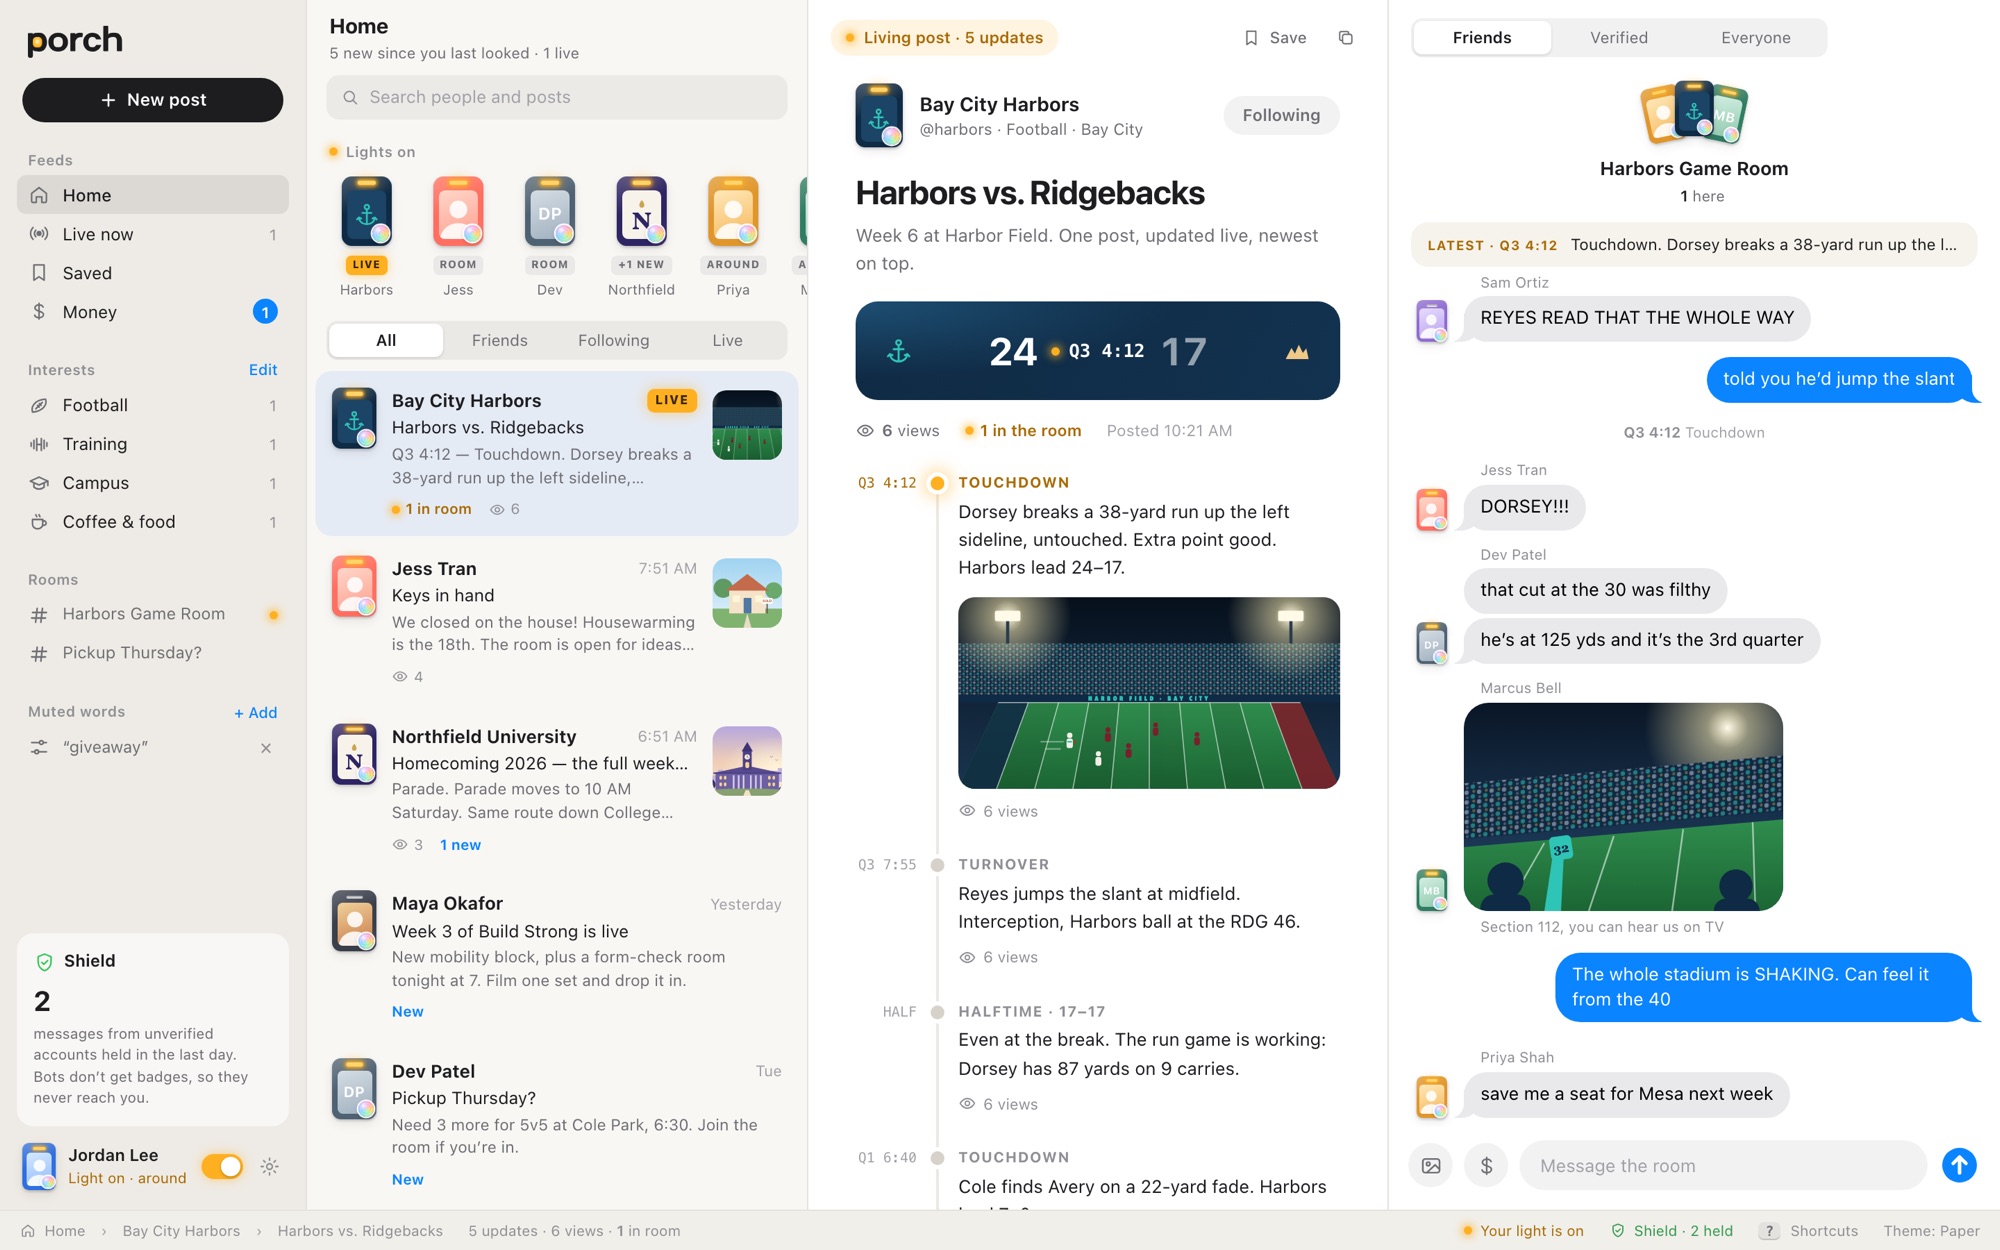This screenshot has height=1250, width=2000.
Task: Select the Coffee & food interest
Action: pos(153,522)
